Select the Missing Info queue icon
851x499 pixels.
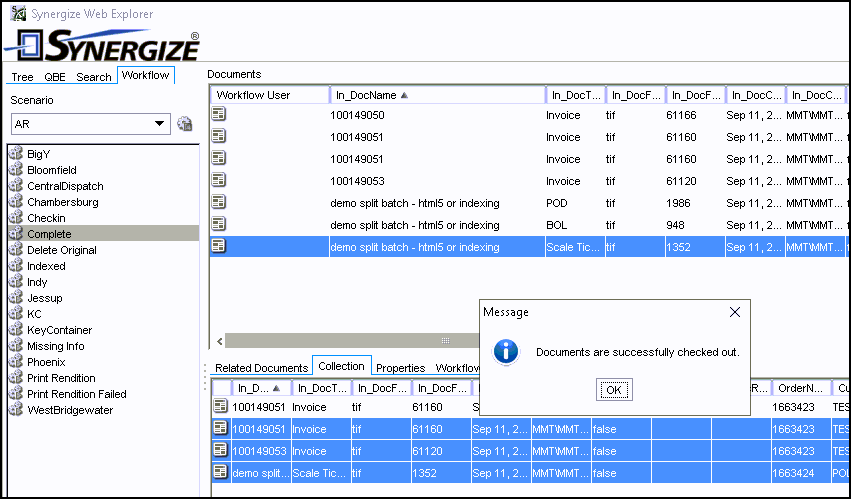tap(16, 346)
